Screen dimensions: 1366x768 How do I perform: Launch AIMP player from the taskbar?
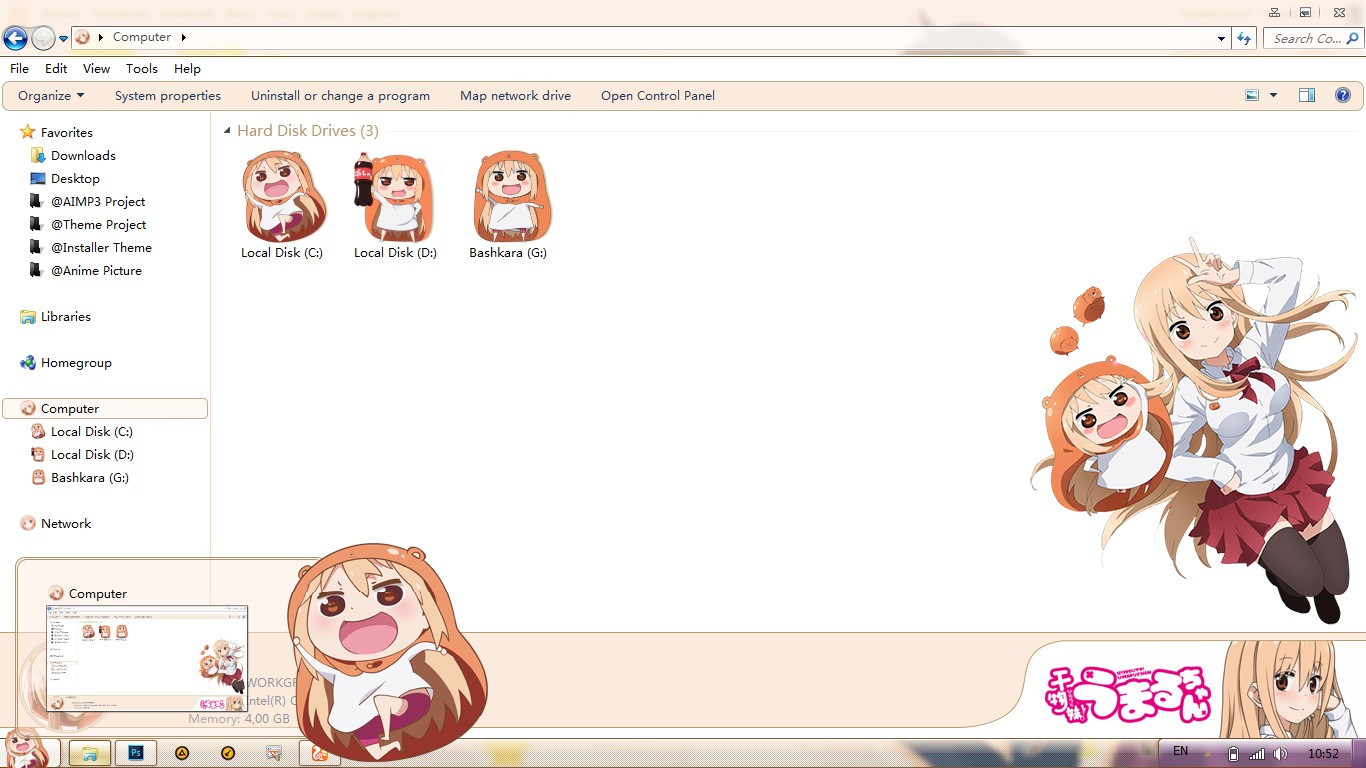click(x=183, y=753)
